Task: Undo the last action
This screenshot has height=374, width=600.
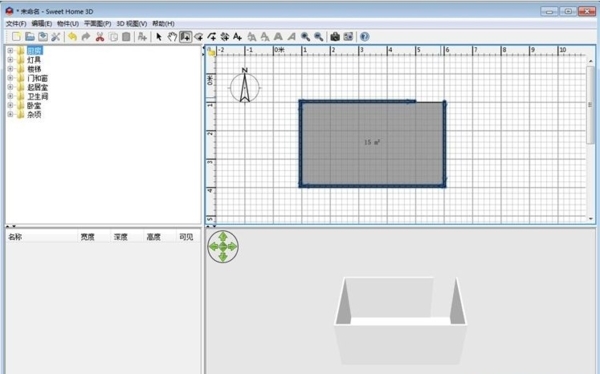Action: click(x=72, y=37)
